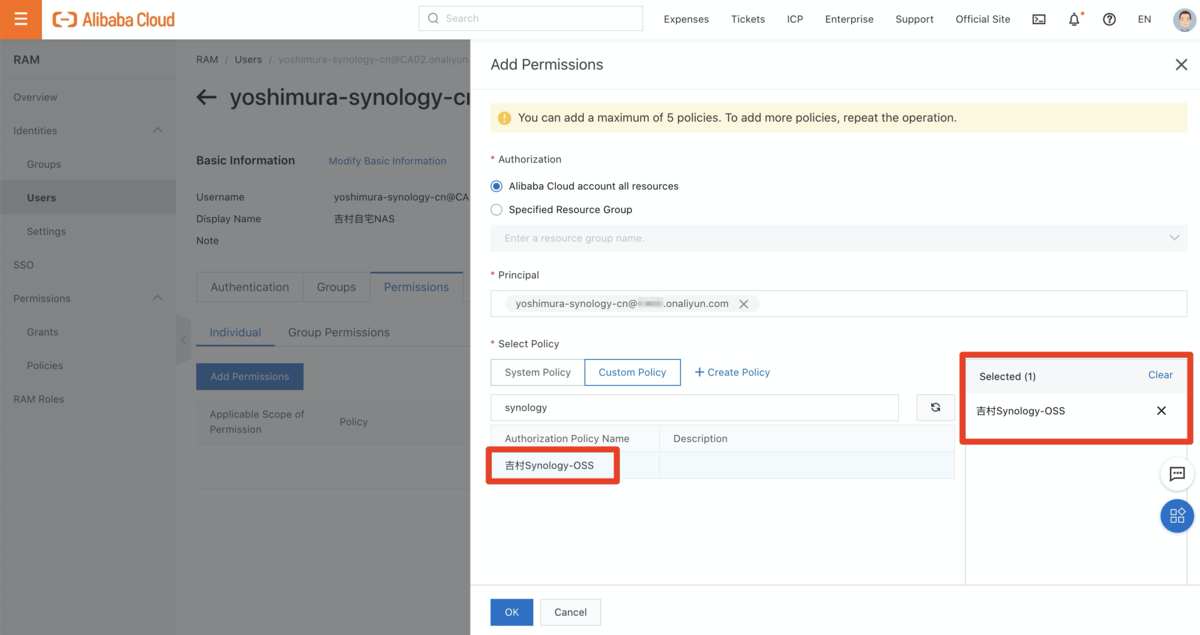Viewport: 1200px width, 635px height.
Task: Switch to System Policy tab
Action: pyautogui.click(x=537, y=372)
